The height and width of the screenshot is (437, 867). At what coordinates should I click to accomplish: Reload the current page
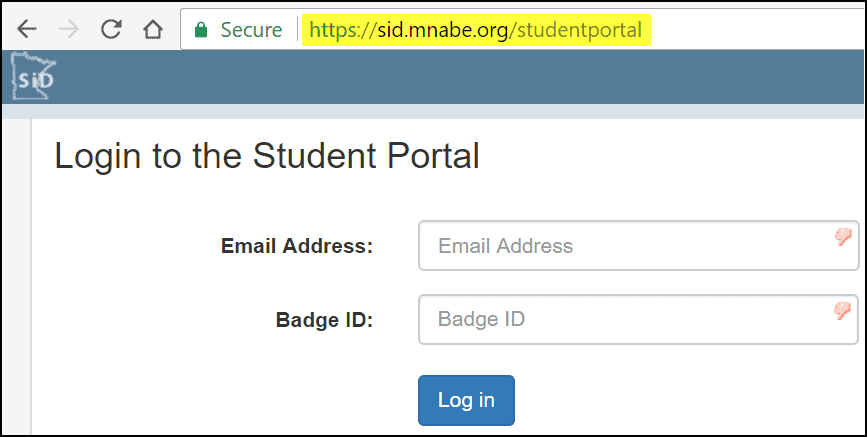[111, 30]
